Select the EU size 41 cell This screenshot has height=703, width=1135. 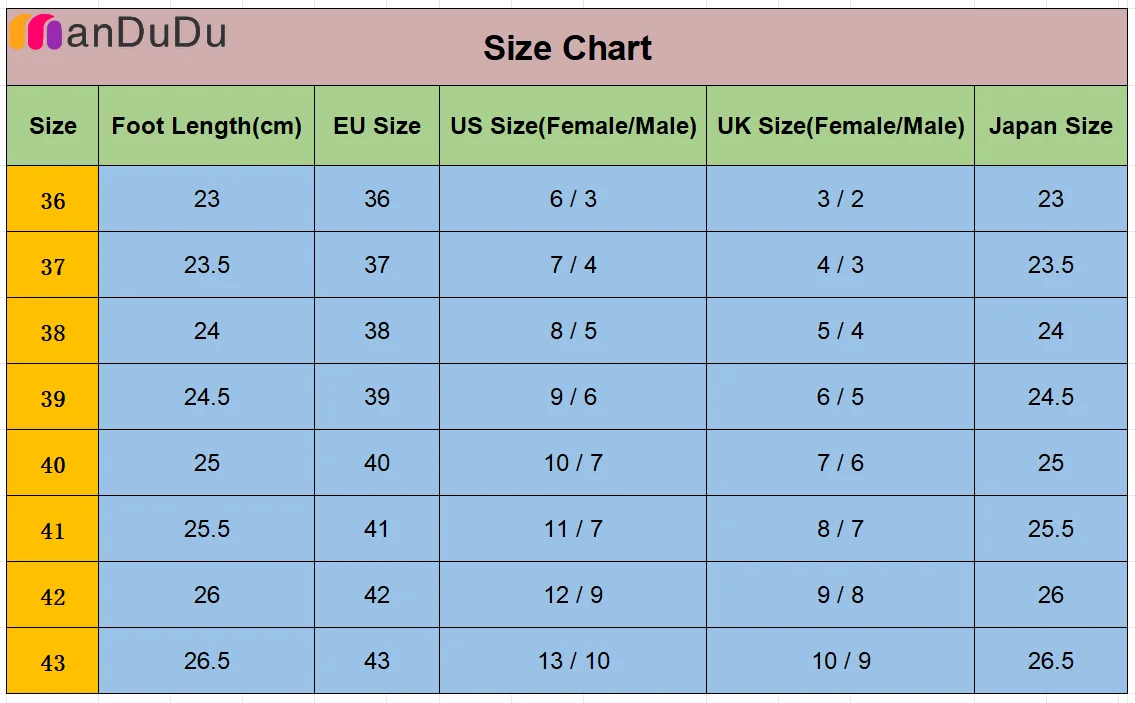click(x=377, y=529)
